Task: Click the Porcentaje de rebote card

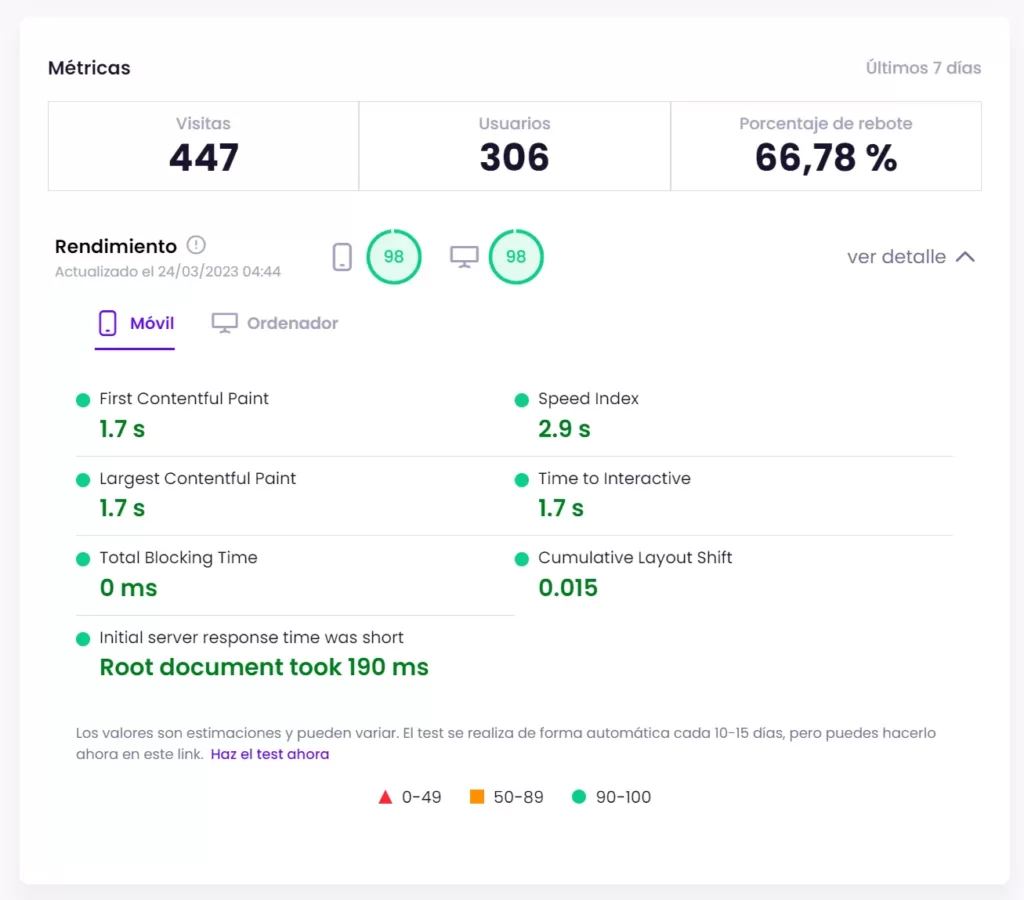Action: (825, 146)
